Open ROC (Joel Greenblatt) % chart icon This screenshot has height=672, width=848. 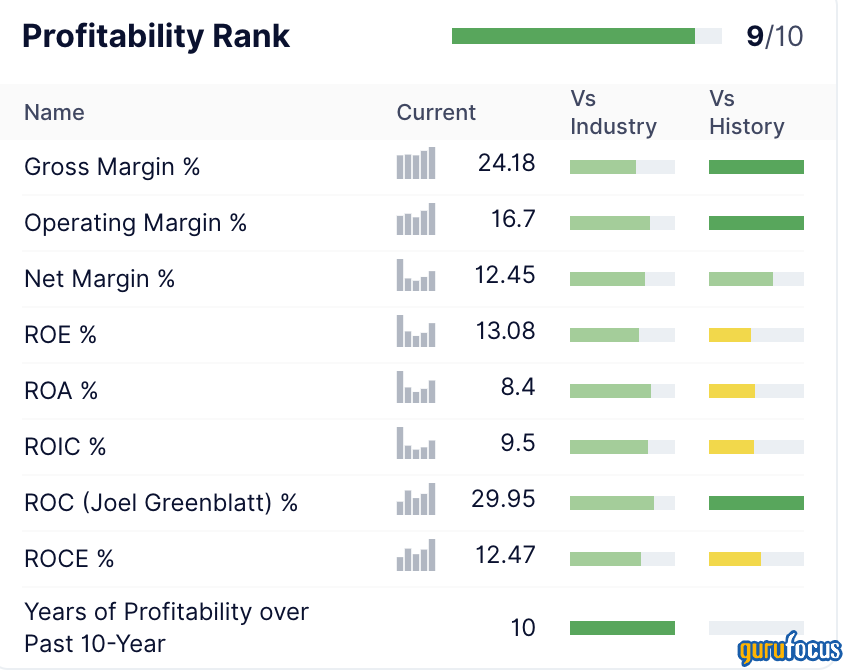(x=416, y=500)
